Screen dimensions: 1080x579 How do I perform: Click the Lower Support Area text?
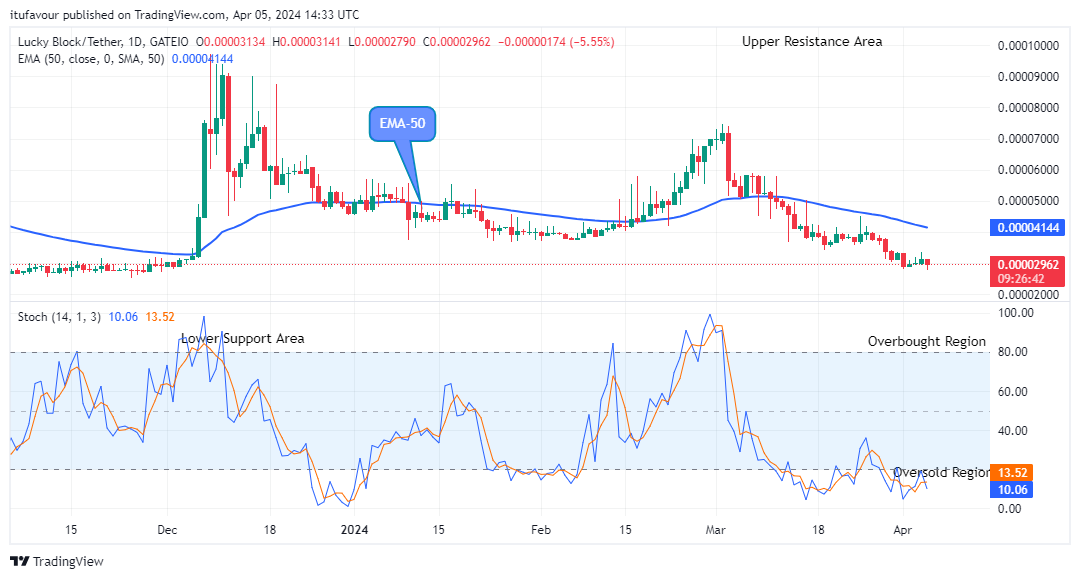(x=242, y=339)
